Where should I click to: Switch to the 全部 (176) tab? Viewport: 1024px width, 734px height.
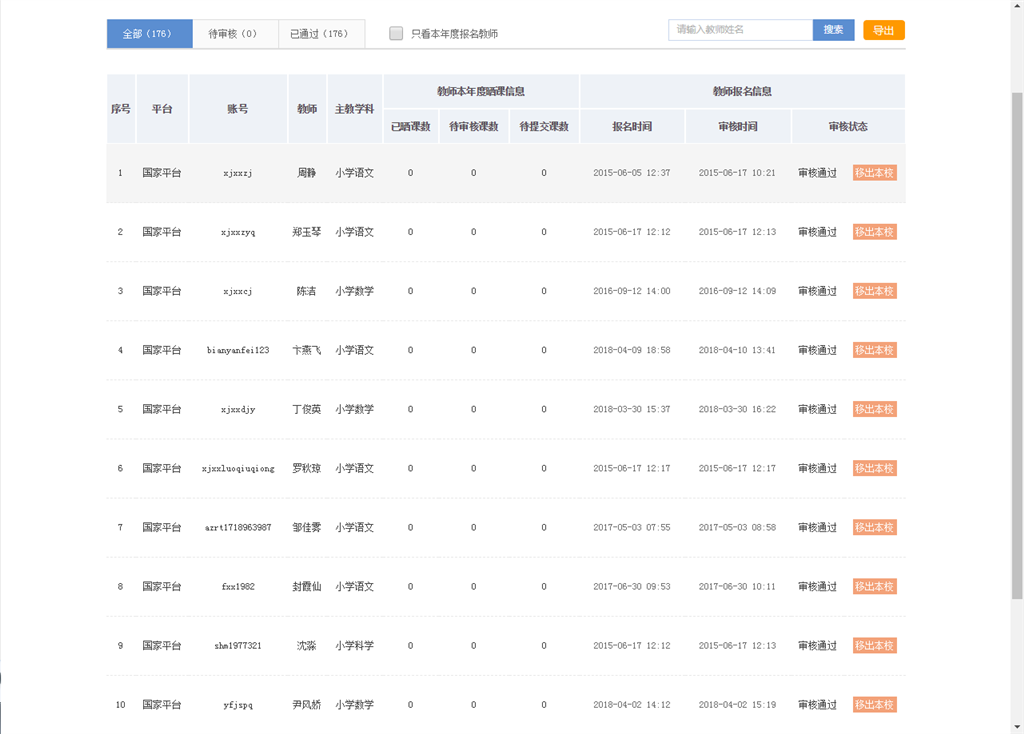(x=150, y=34)
